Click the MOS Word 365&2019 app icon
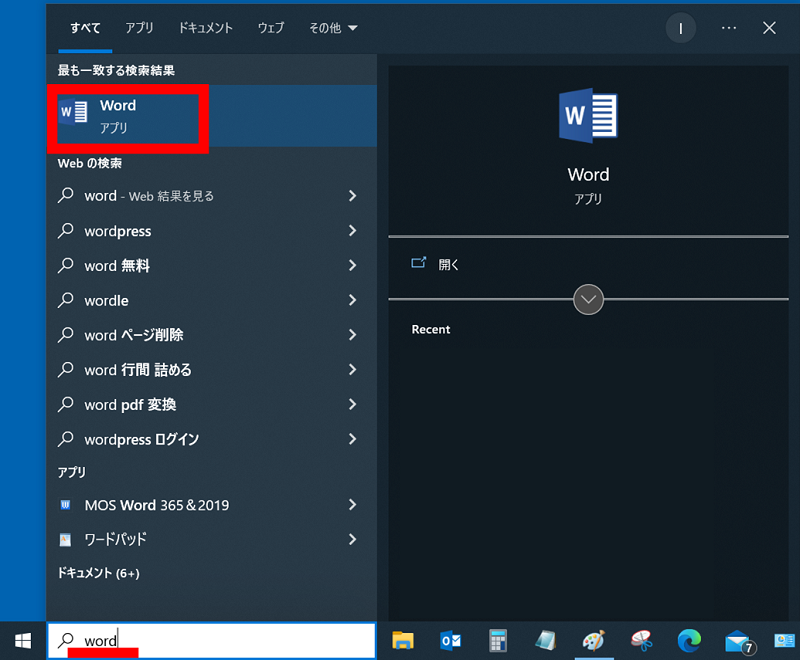This screenshot has height=660, width=800. coord(65,505)
